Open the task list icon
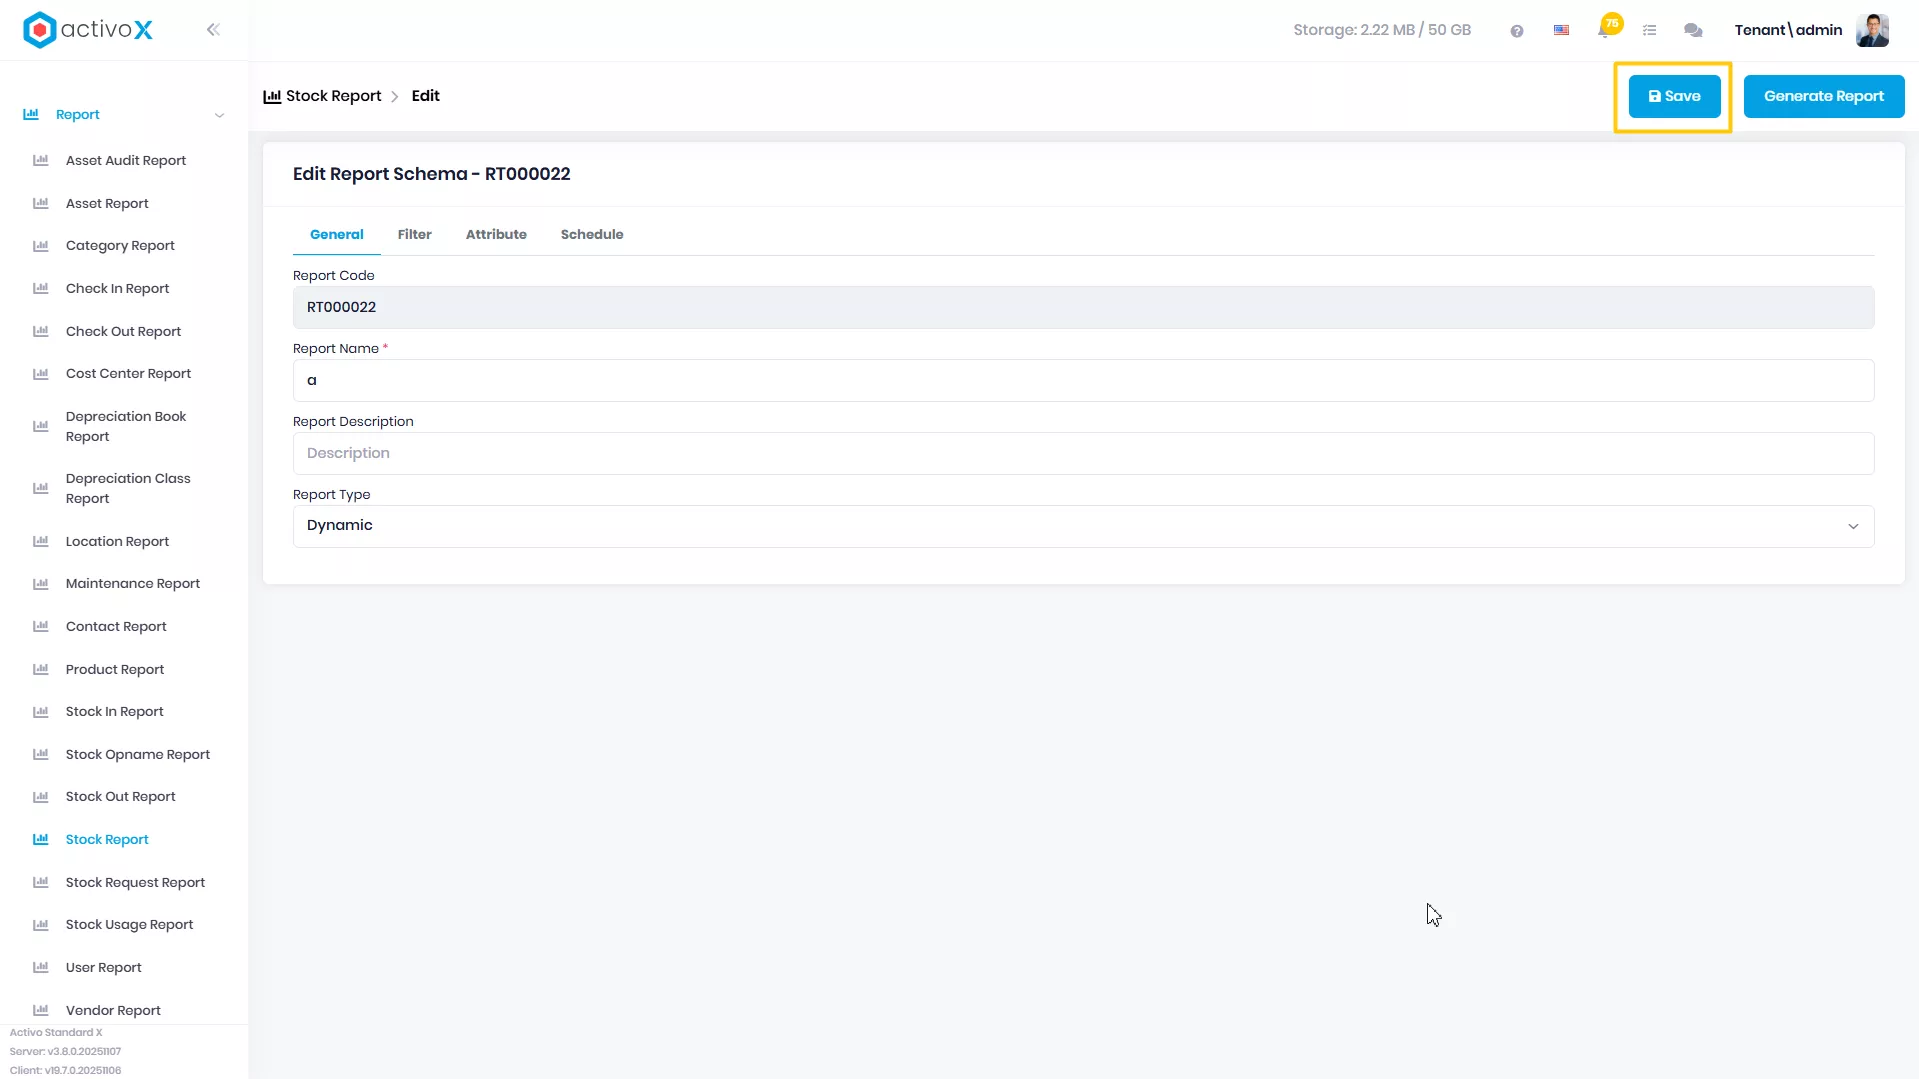This screenshot has width=1919, height=1079. (1649, 31)
